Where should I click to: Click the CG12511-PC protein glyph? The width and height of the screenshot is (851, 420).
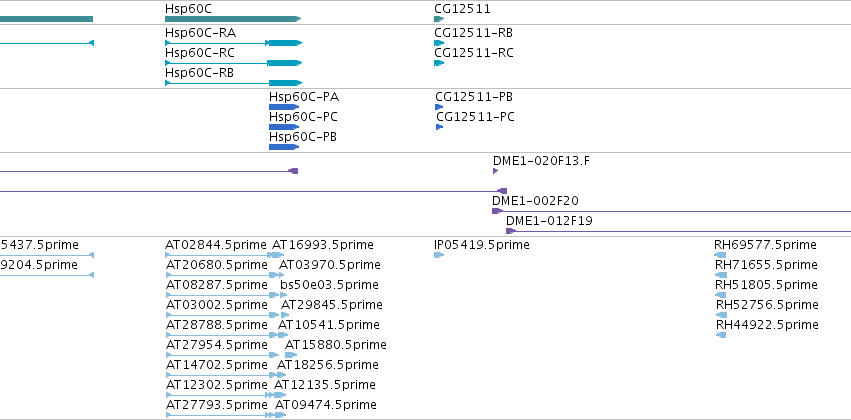(x=440, y=127)
